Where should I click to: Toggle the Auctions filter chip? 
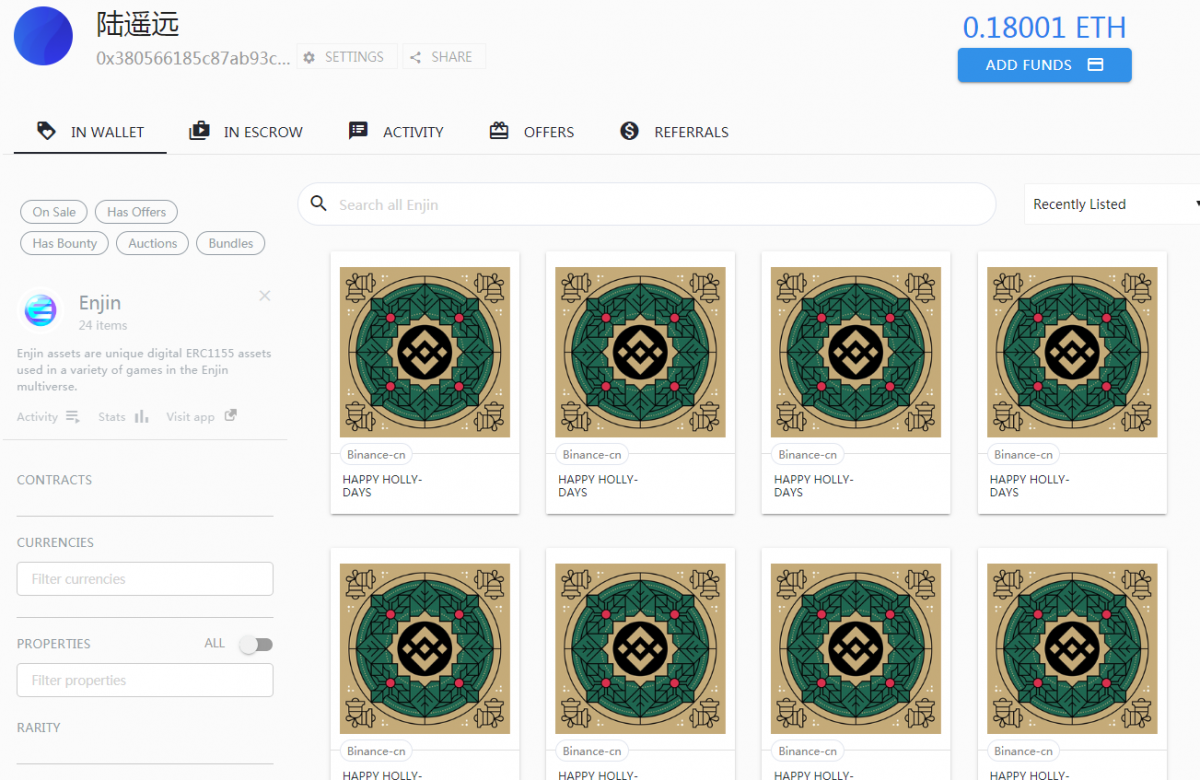point(152,243)
